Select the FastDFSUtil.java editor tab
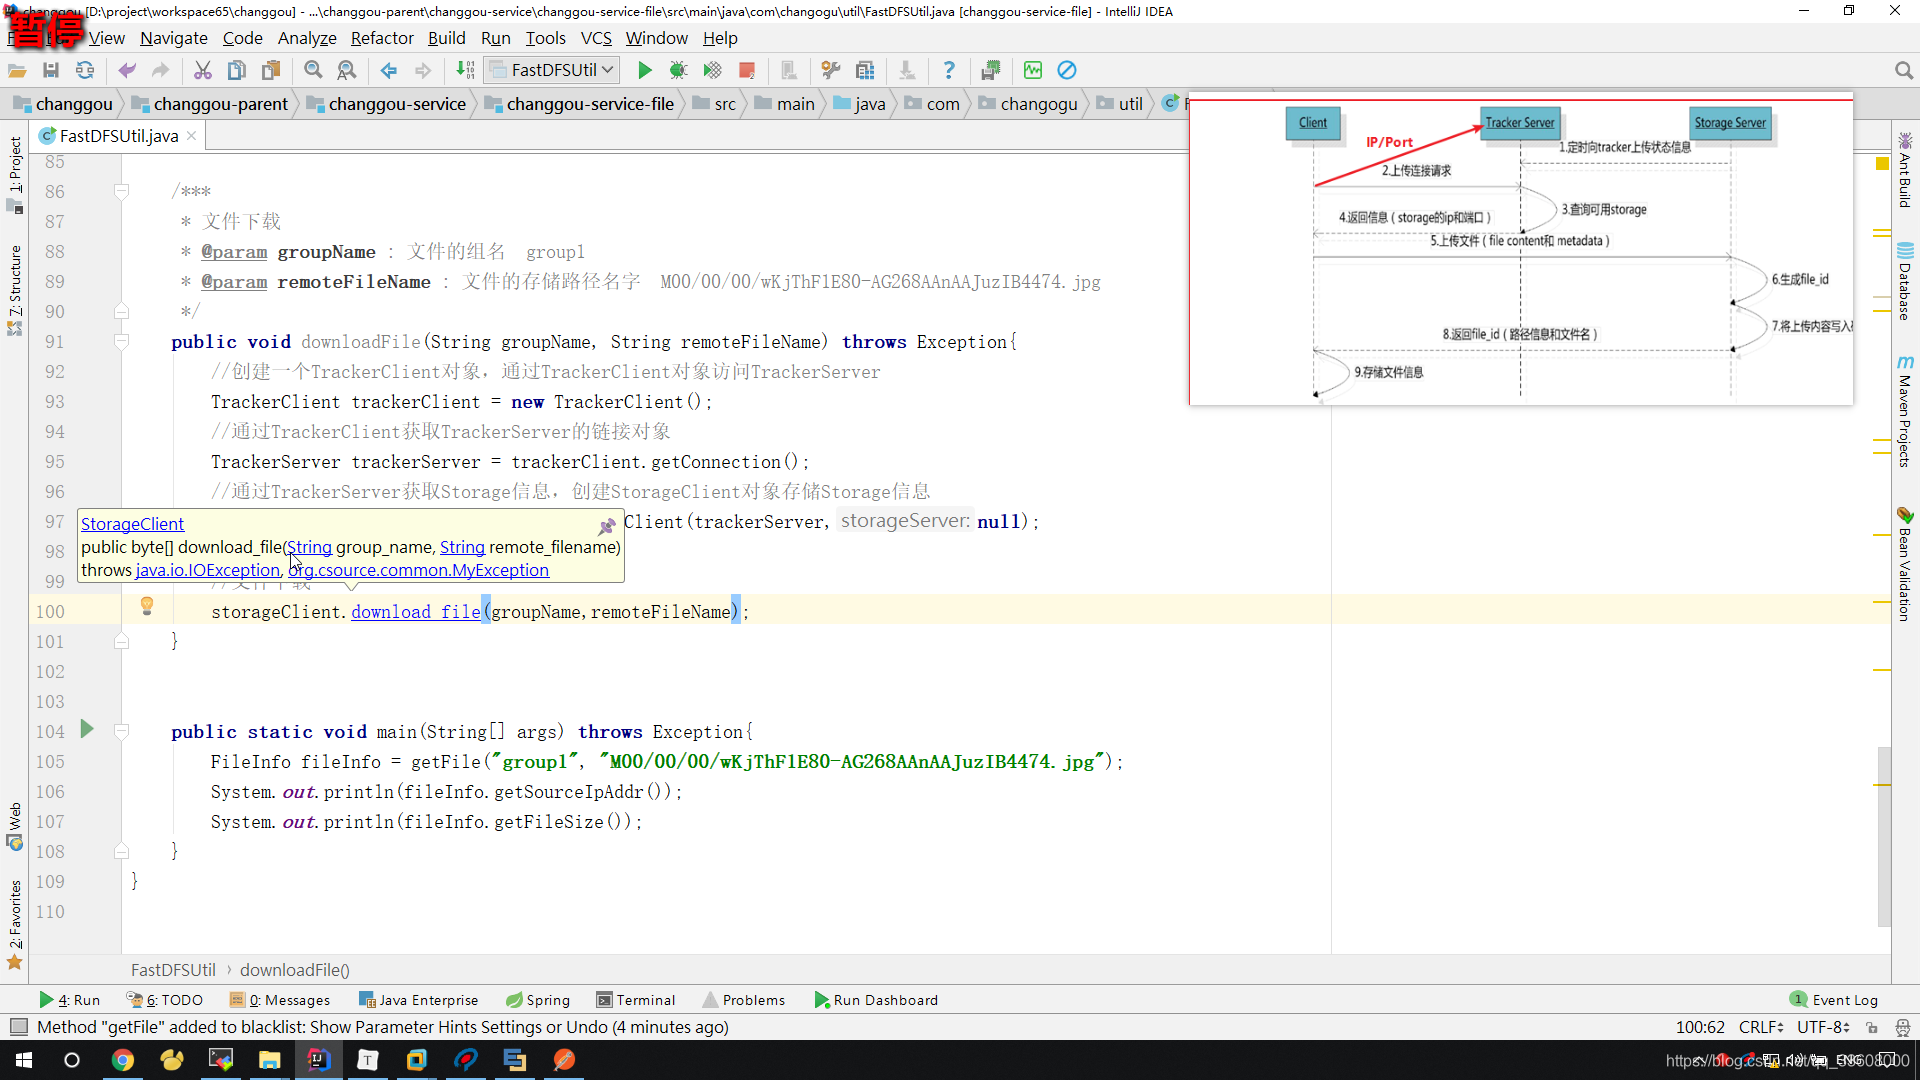1920x1080 pixels. click(118, 136)
